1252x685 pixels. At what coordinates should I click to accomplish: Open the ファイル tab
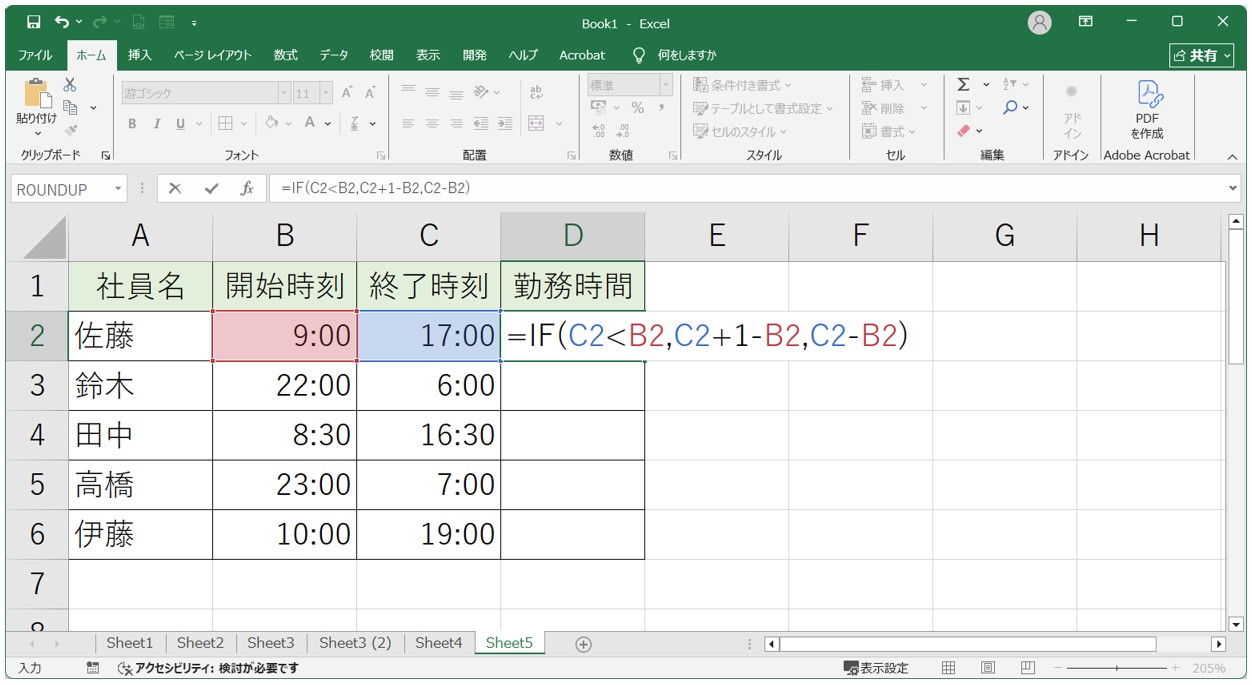[35, 55]
